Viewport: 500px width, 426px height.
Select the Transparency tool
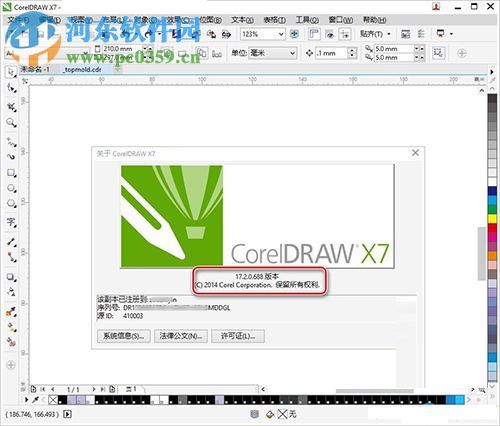(11, 292)
